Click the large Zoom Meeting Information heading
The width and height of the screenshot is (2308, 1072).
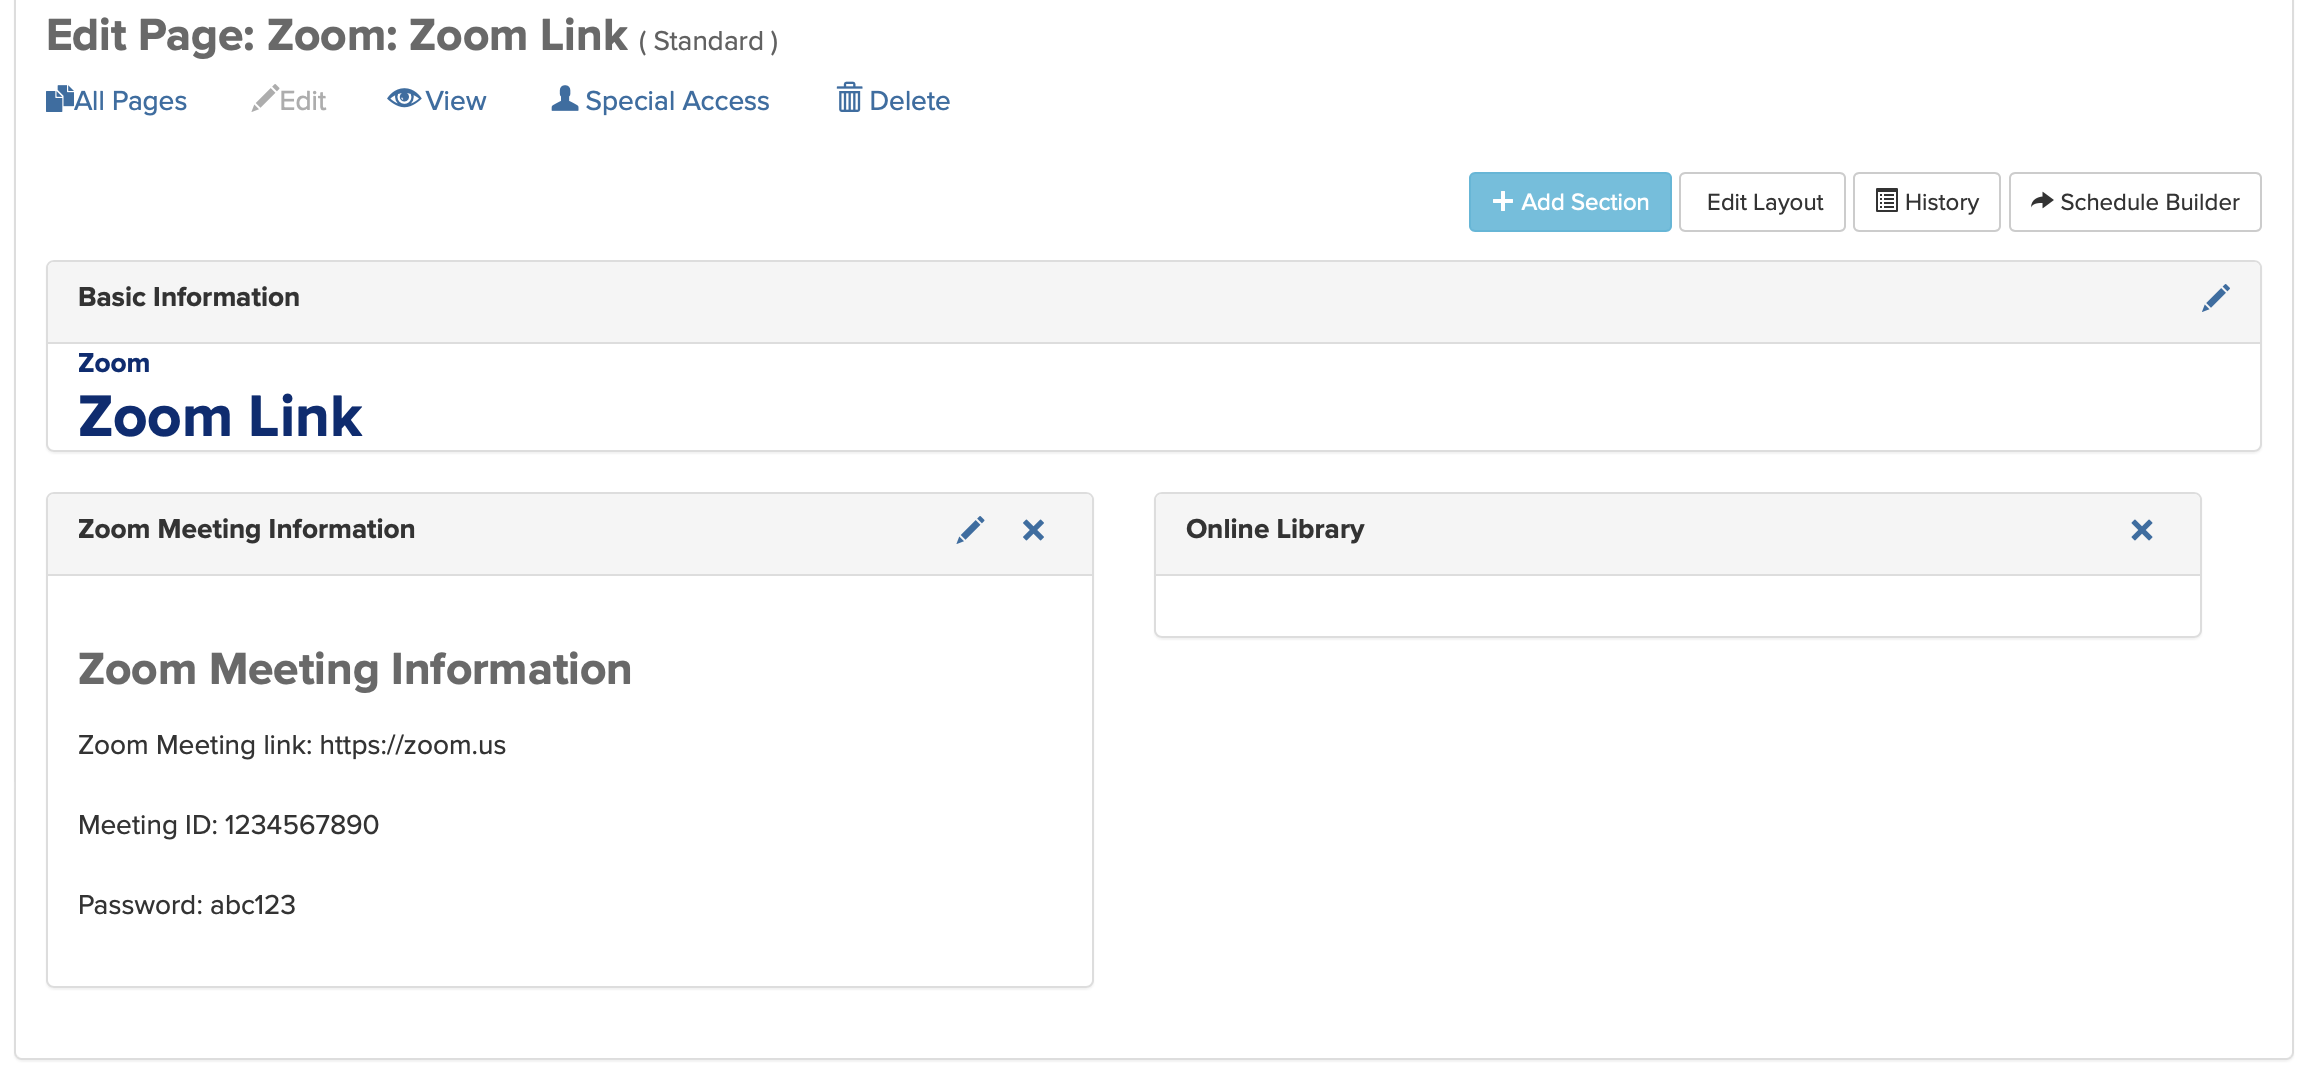(355, 669)
